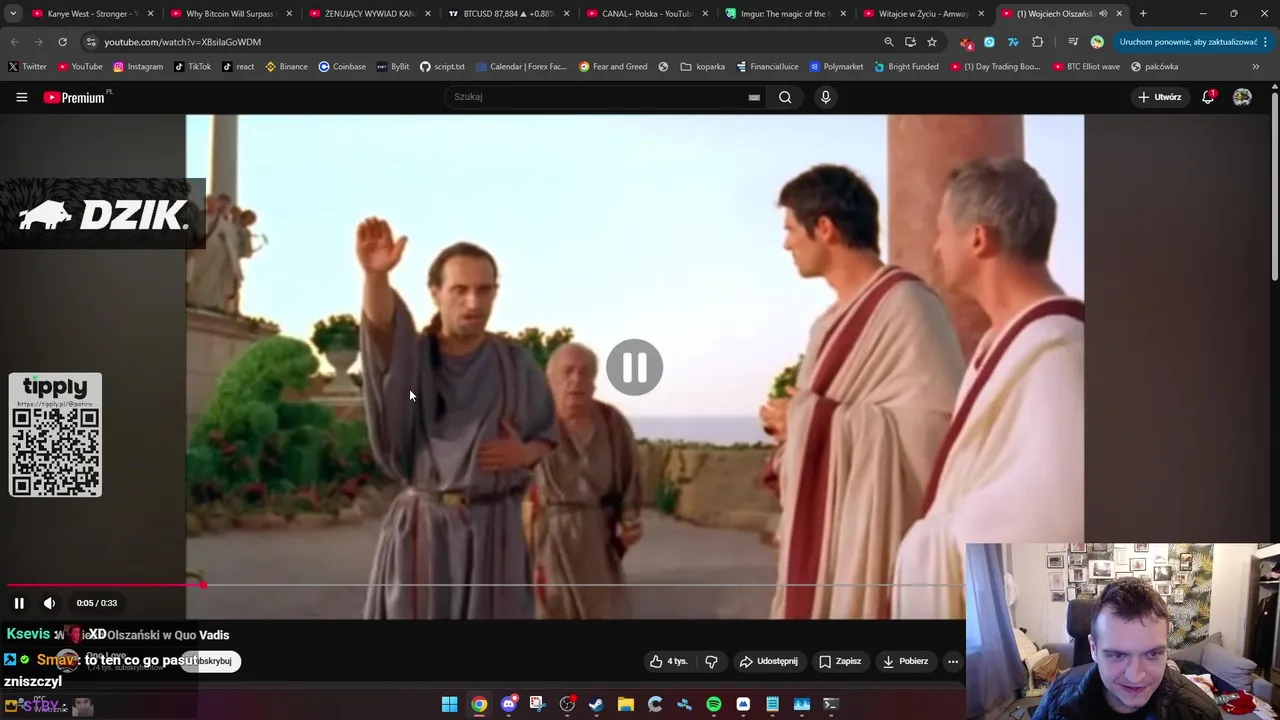Open the on-screen keyboard icon in search box

pyautogui.click(x=754, y=97)
